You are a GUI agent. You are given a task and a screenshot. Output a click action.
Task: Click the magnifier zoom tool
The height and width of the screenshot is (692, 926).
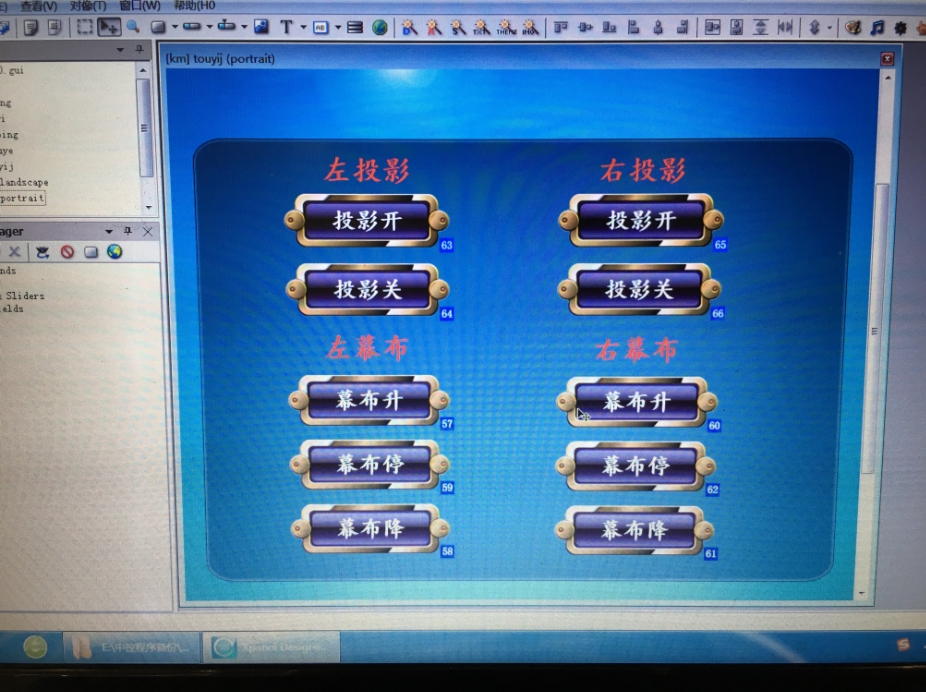[132, 27]
